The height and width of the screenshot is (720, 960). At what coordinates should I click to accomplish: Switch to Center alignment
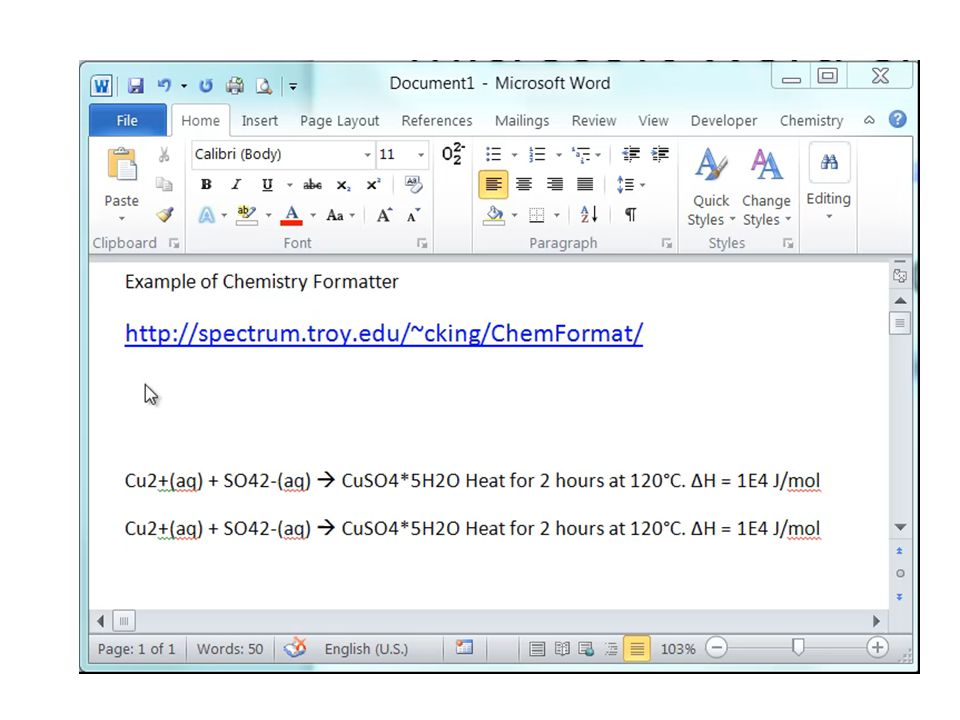[524, 184]
